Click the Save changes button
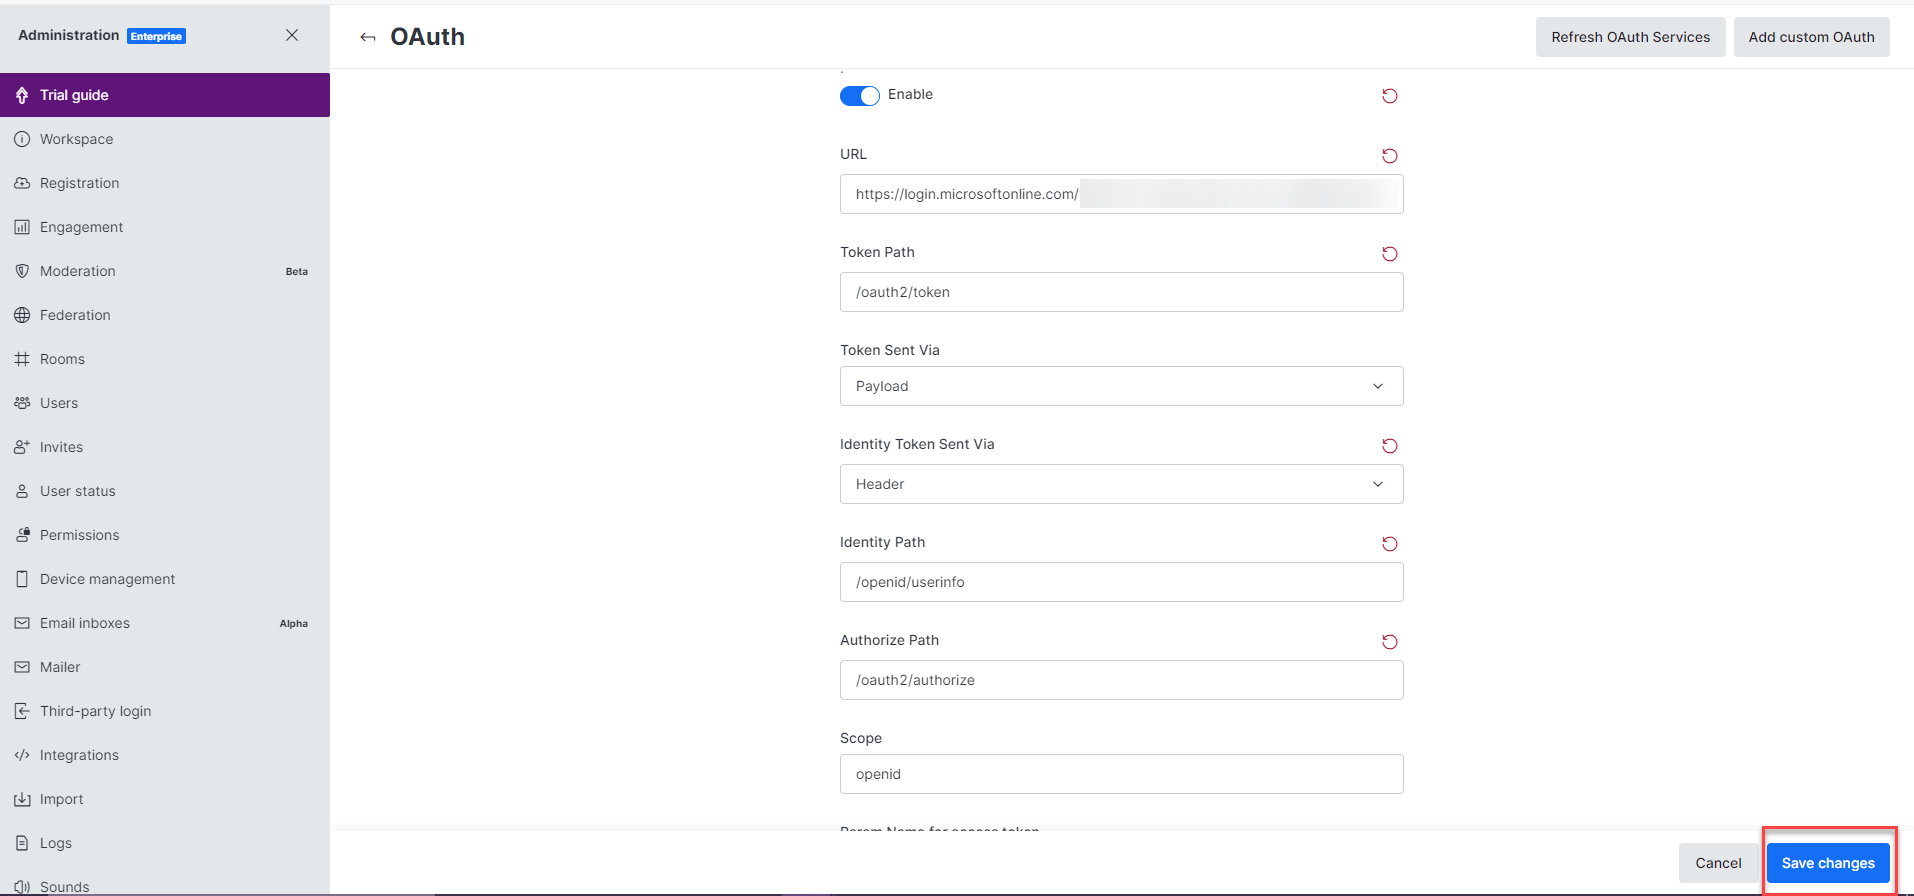Image resolution: width=1914 pixels, height=896 pixels. tap(1827, 863)
